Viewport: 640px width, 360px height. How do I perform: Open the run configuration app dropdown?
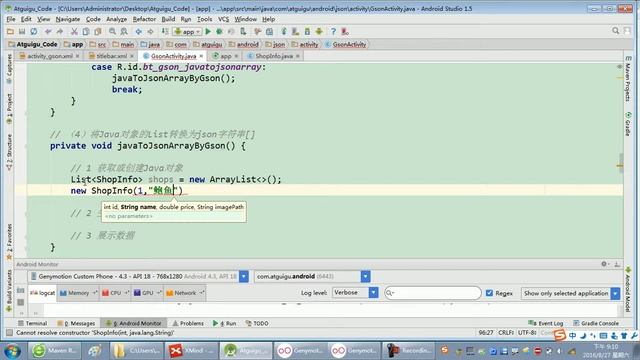[187, 31]
